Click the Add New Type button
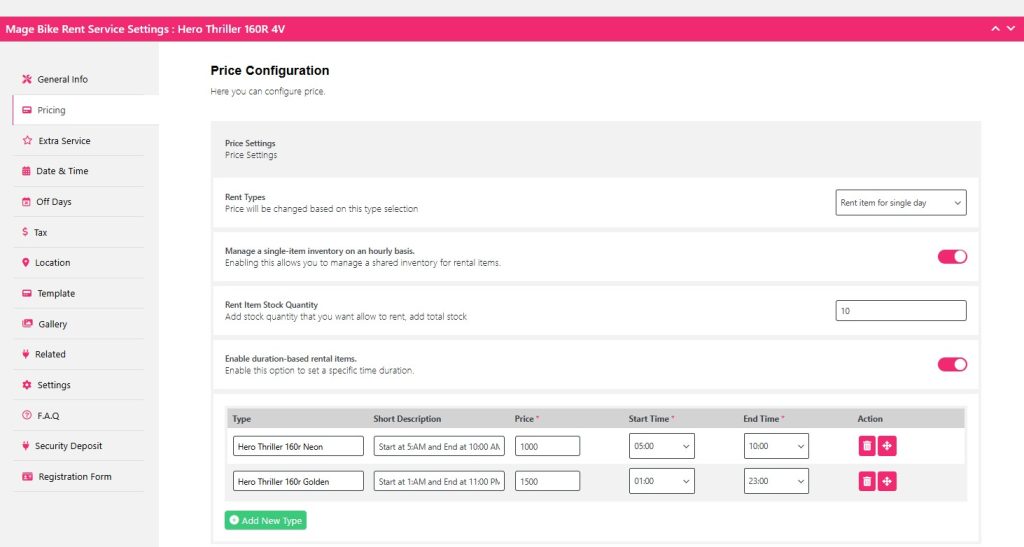Screen dimensions: 1024x547 click(x=264, y=520)
